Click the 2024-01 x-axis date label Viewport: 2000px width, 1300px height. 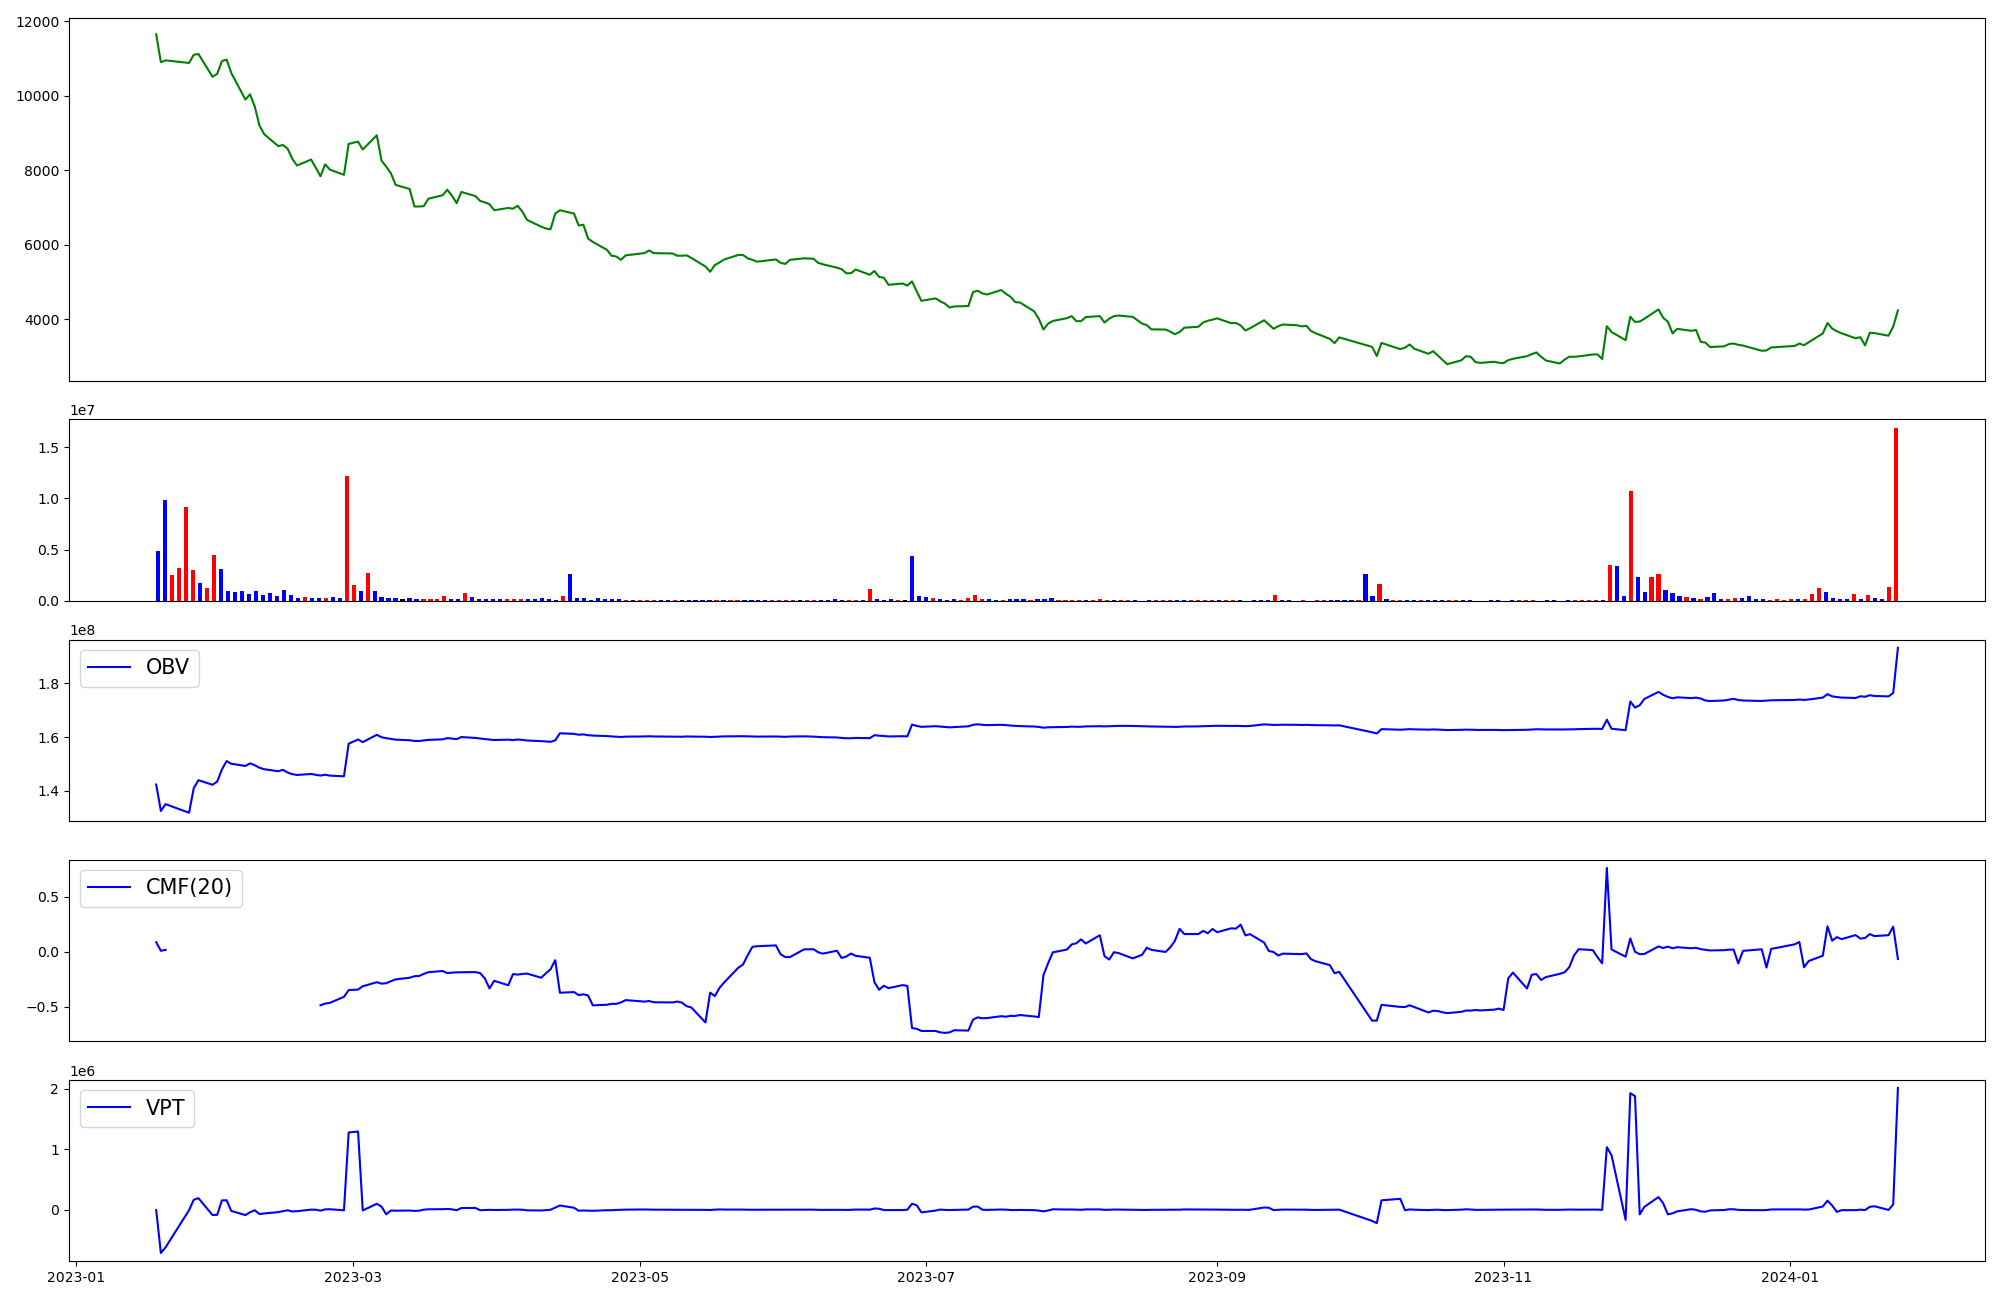tap(1789, 1276)
